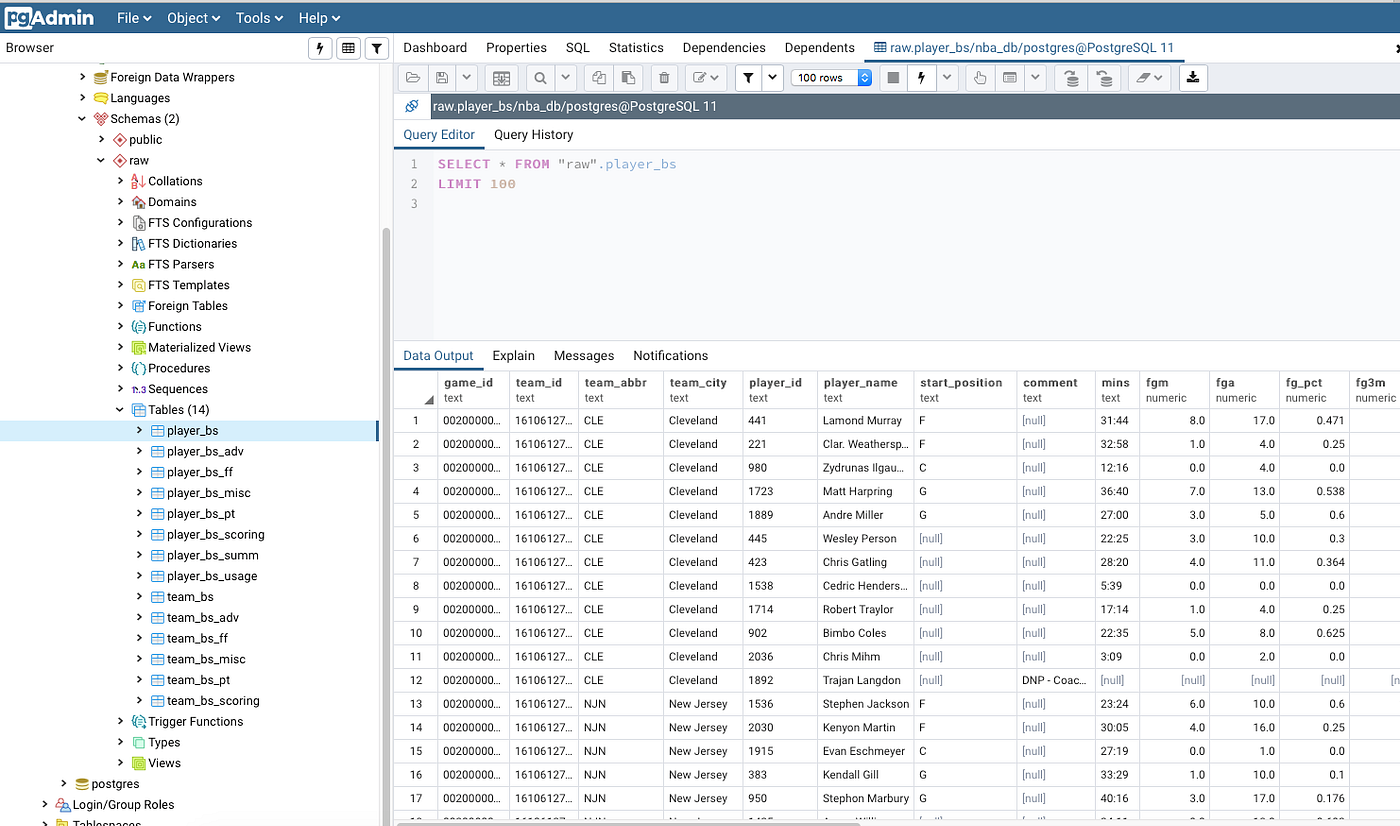This screenshot has width=1400, height=826.
Task: Click the Save floppy disk icon
Action: (x=441, y=78)
